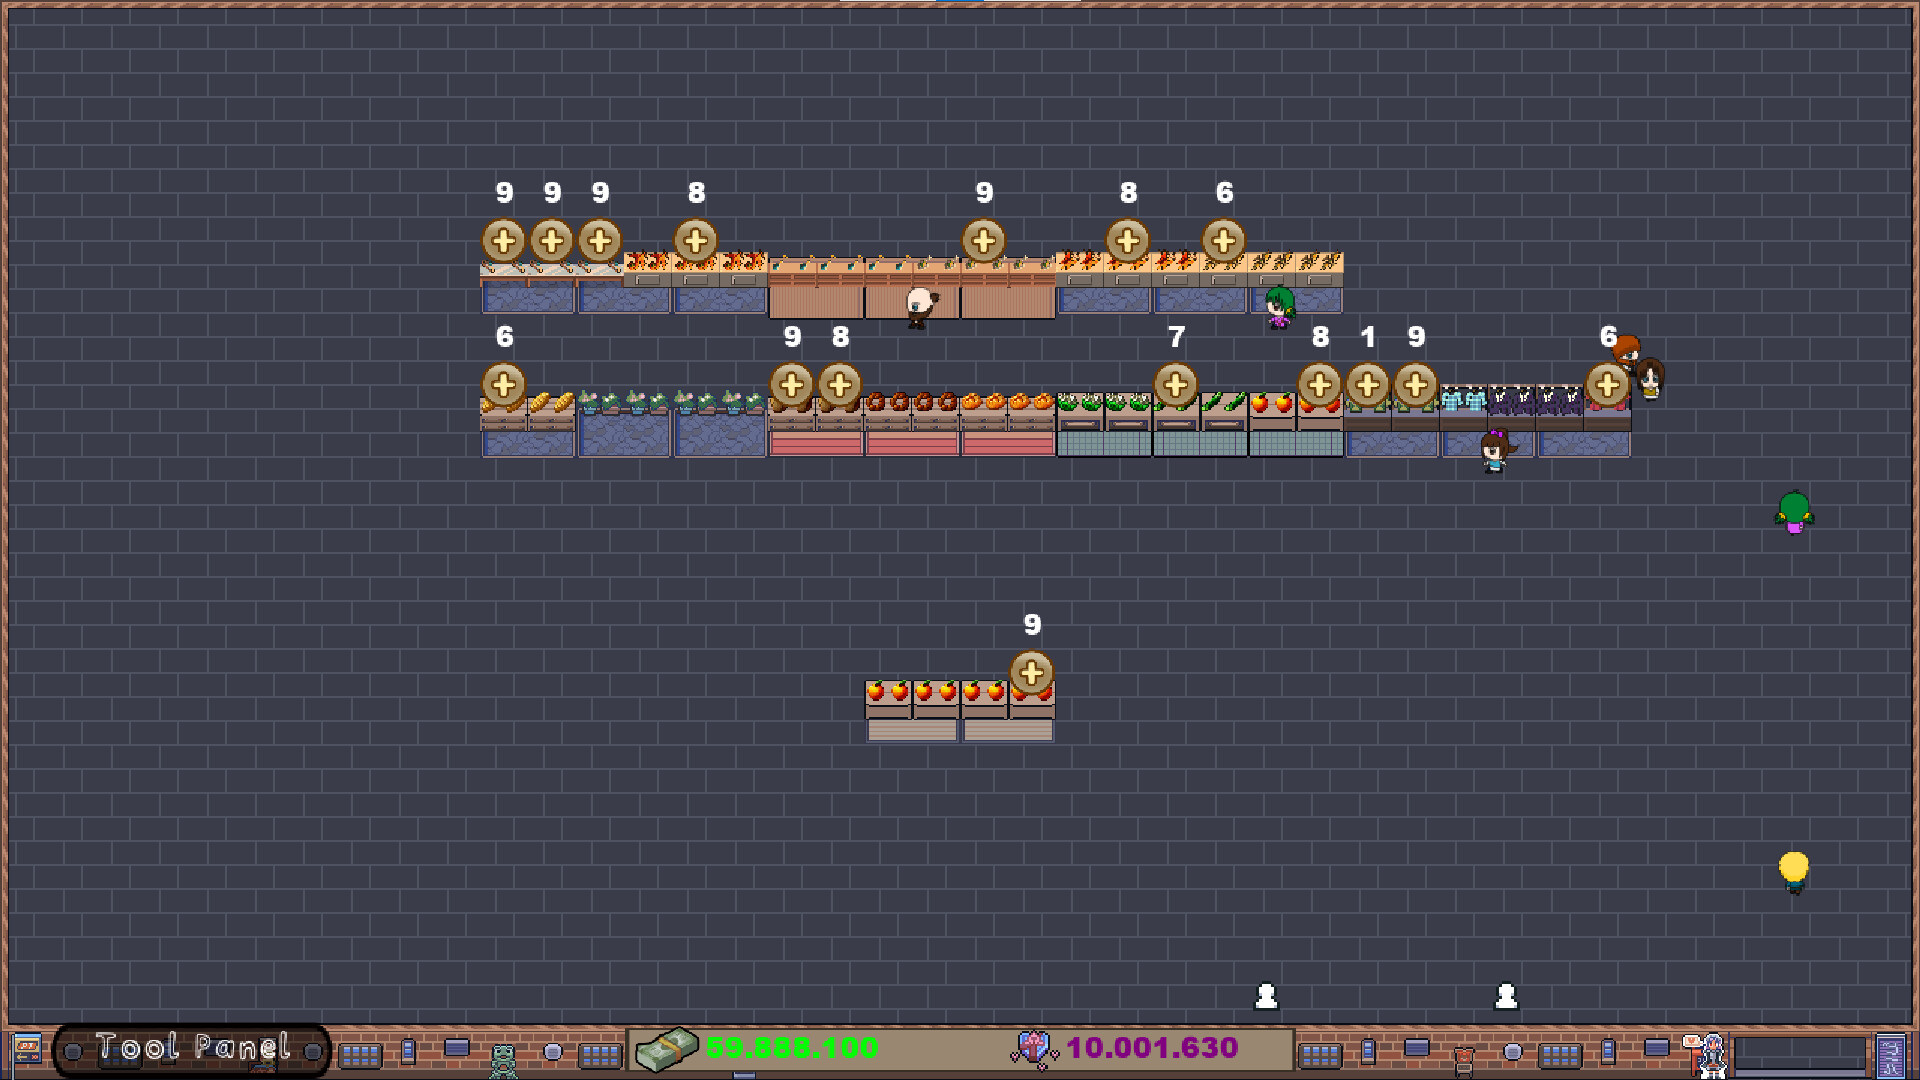Click the white person silhouette marker near the bottom
This screenshot has height=1080, width=1920.
point(1268,995)
